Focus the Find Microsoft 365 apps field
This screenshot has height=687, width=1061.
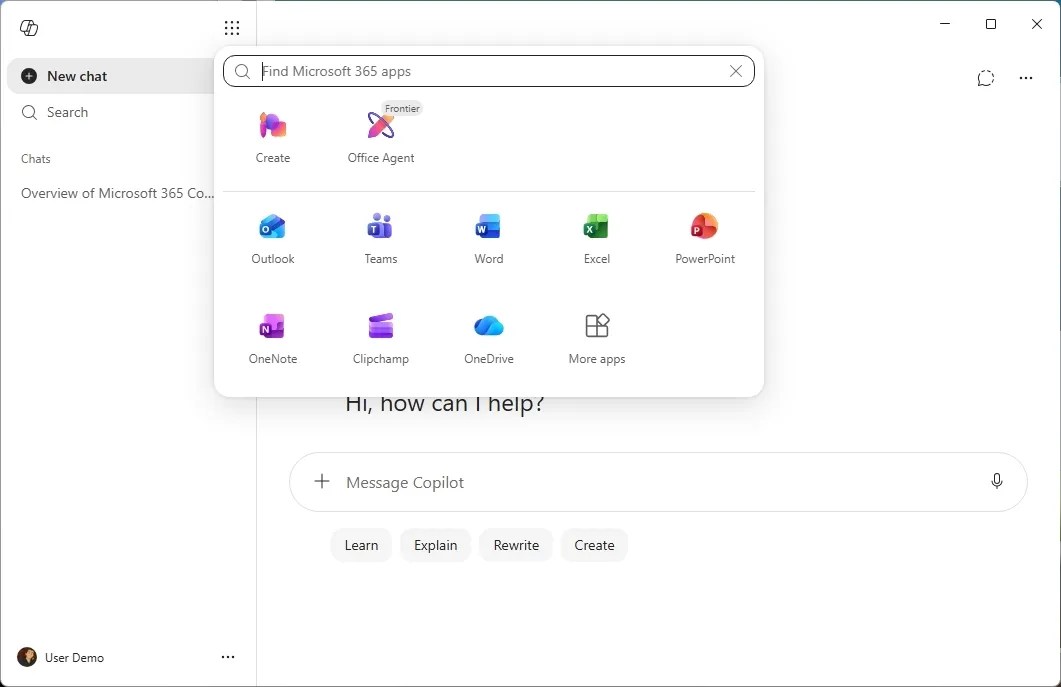(x=489, y=71)
